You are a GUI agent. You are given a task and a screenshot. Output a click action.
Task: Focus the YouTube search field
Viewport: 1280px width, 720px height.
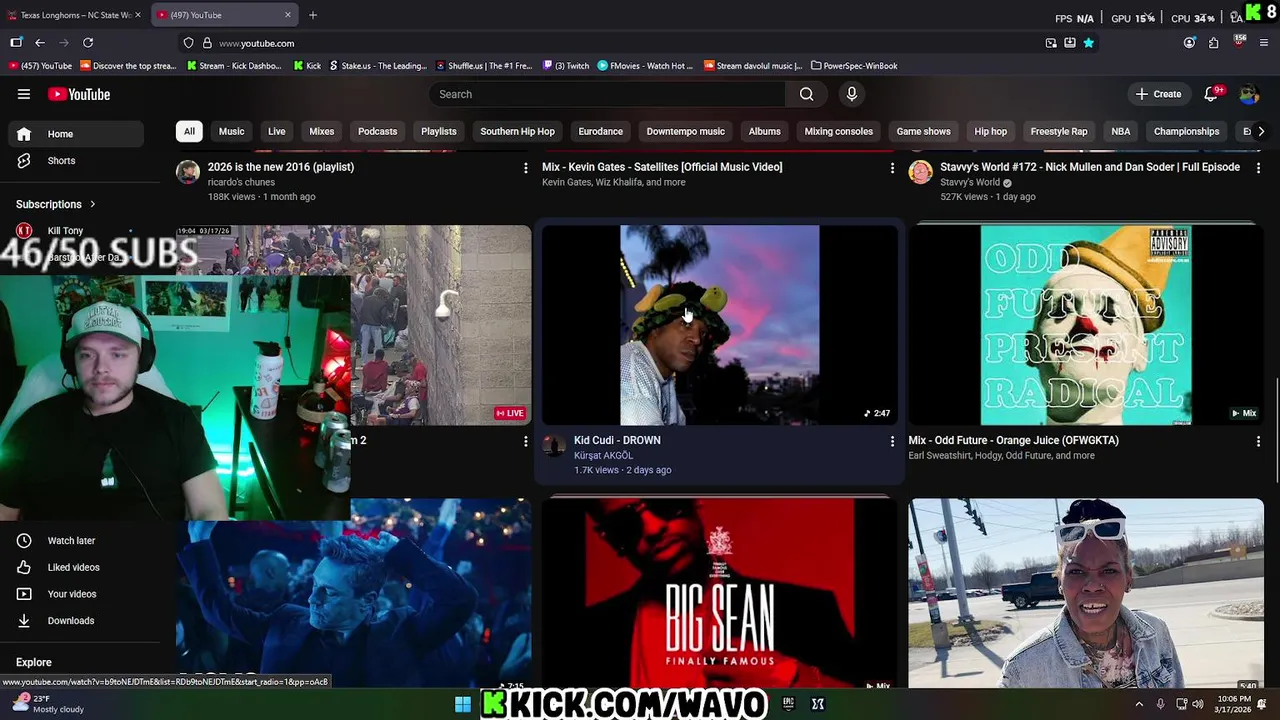coord(607,94)
